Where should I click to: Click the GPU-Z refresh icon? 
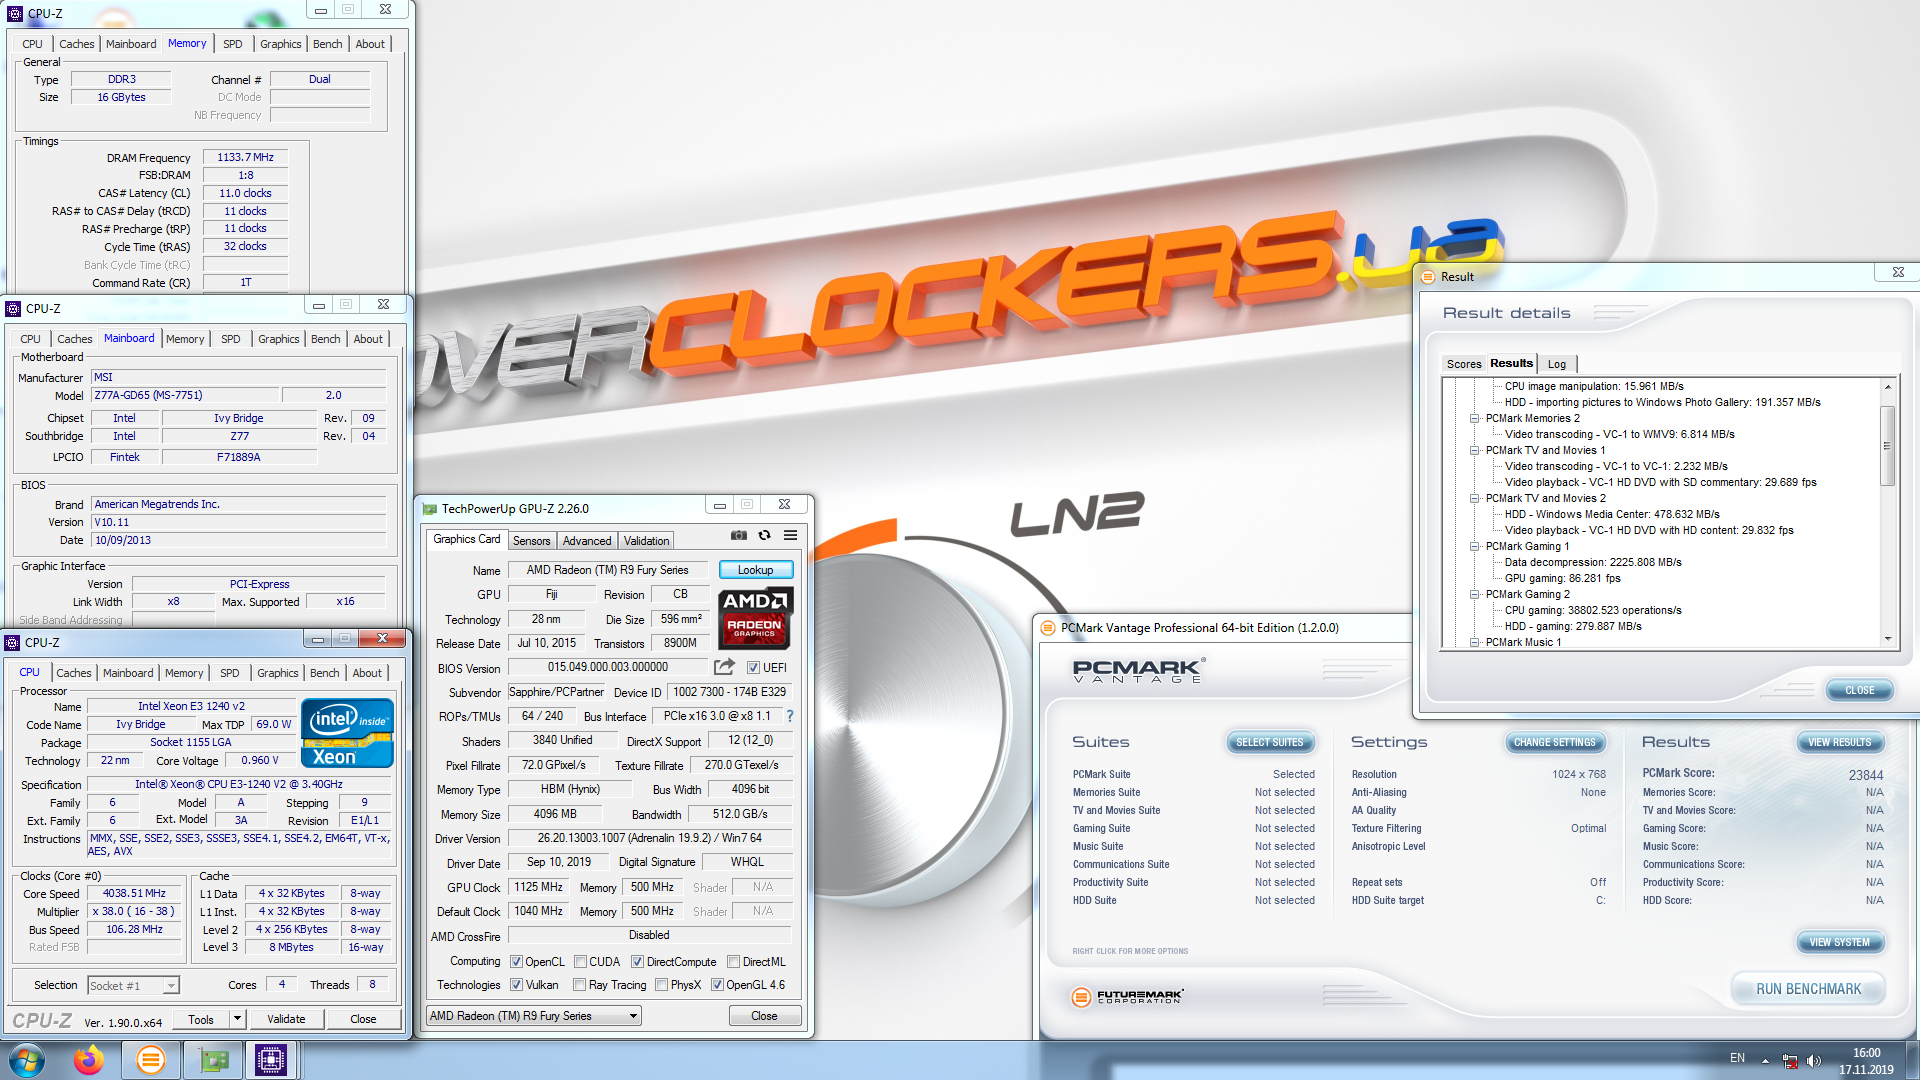(764, 535)
